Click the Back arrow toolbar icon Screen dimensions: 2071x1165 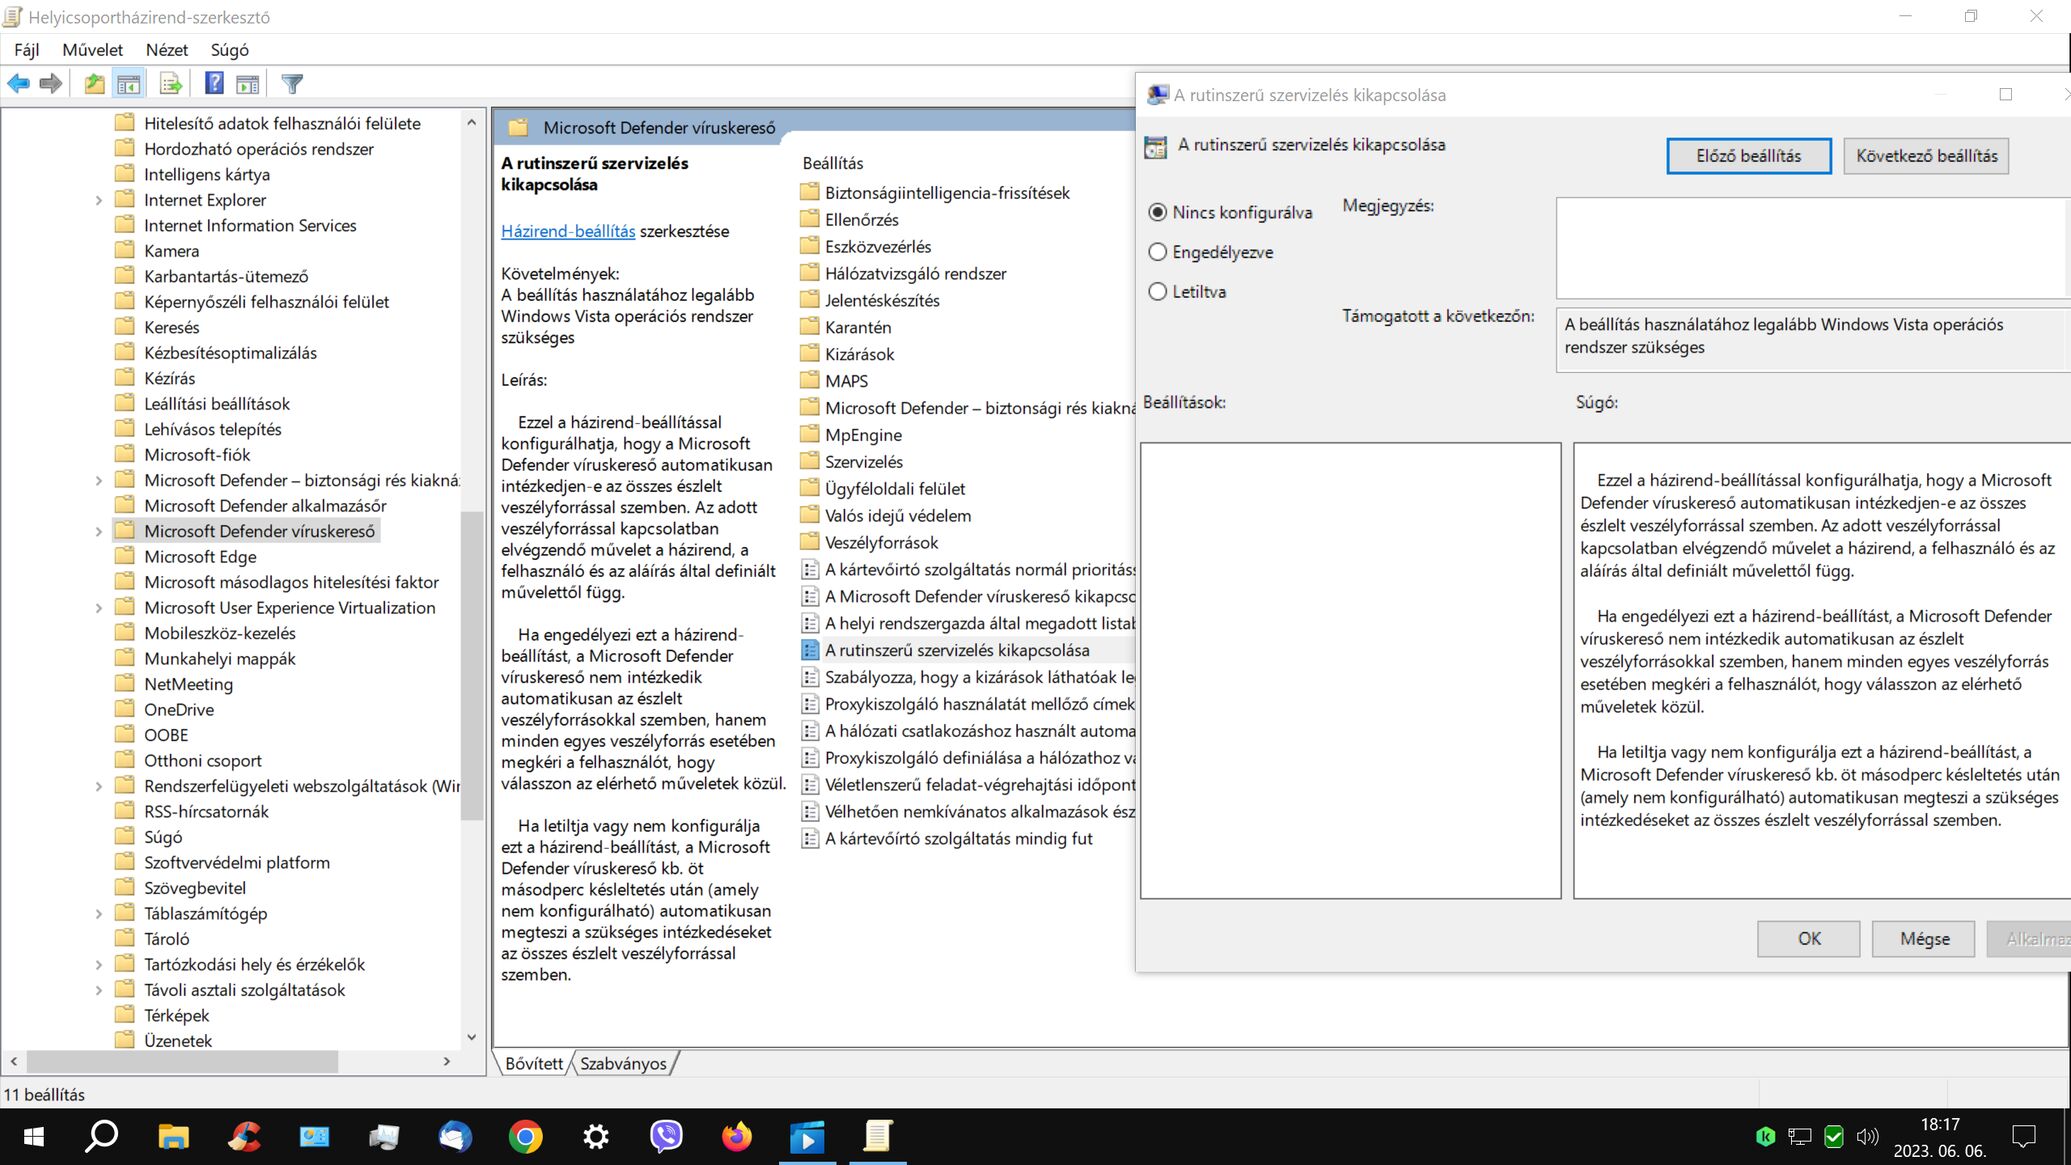tap(18, 84)
